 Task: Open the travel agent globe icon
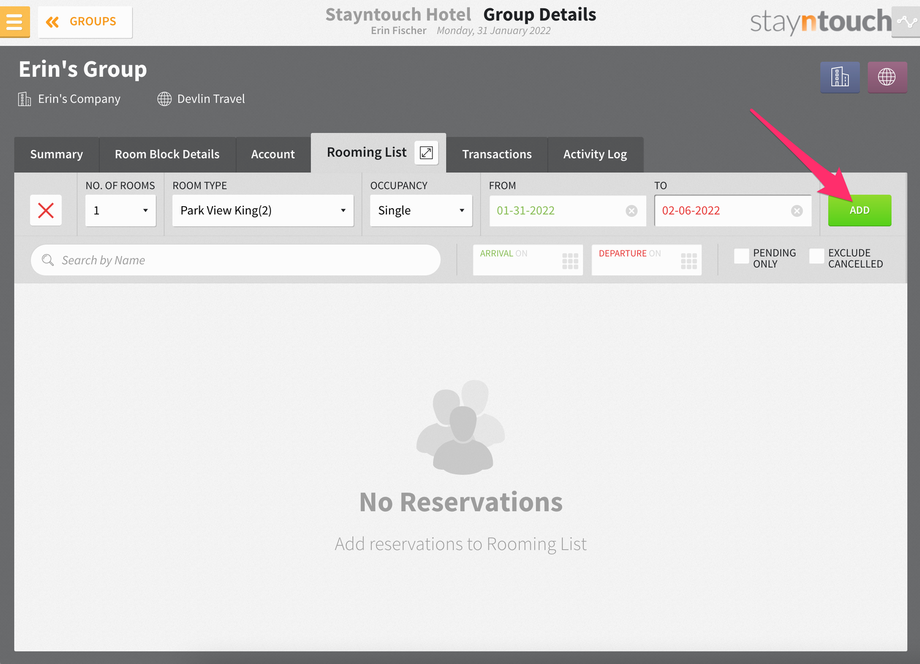[x=887, y=77]
